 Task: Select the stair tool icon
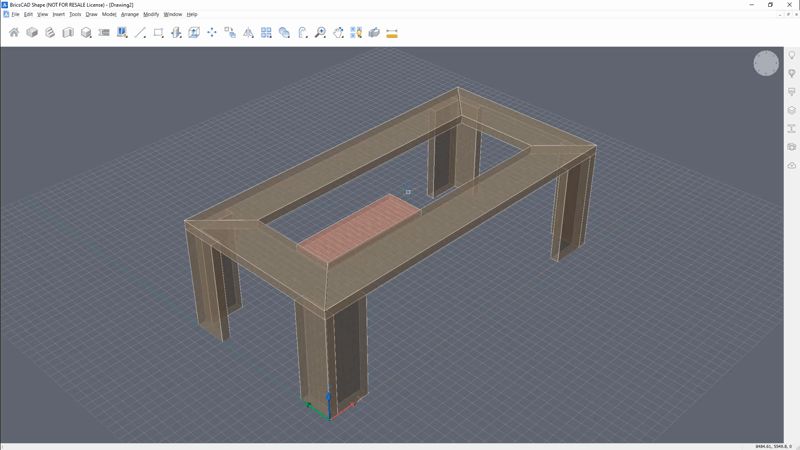tap(50, 33)
